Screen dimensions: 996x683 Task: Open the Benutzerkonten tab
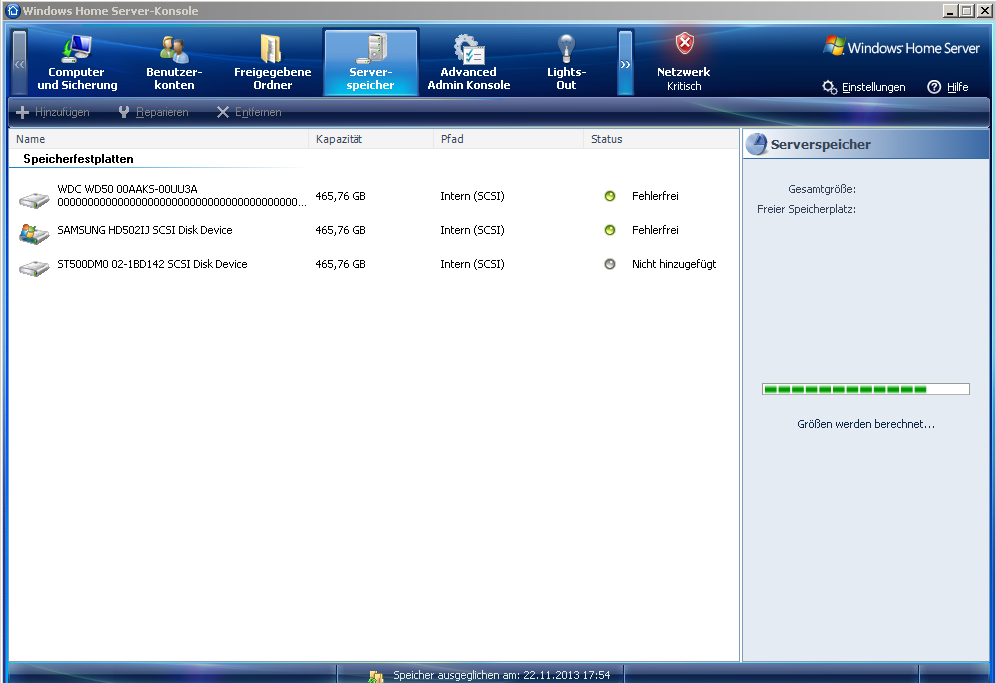tap(174, 62)
